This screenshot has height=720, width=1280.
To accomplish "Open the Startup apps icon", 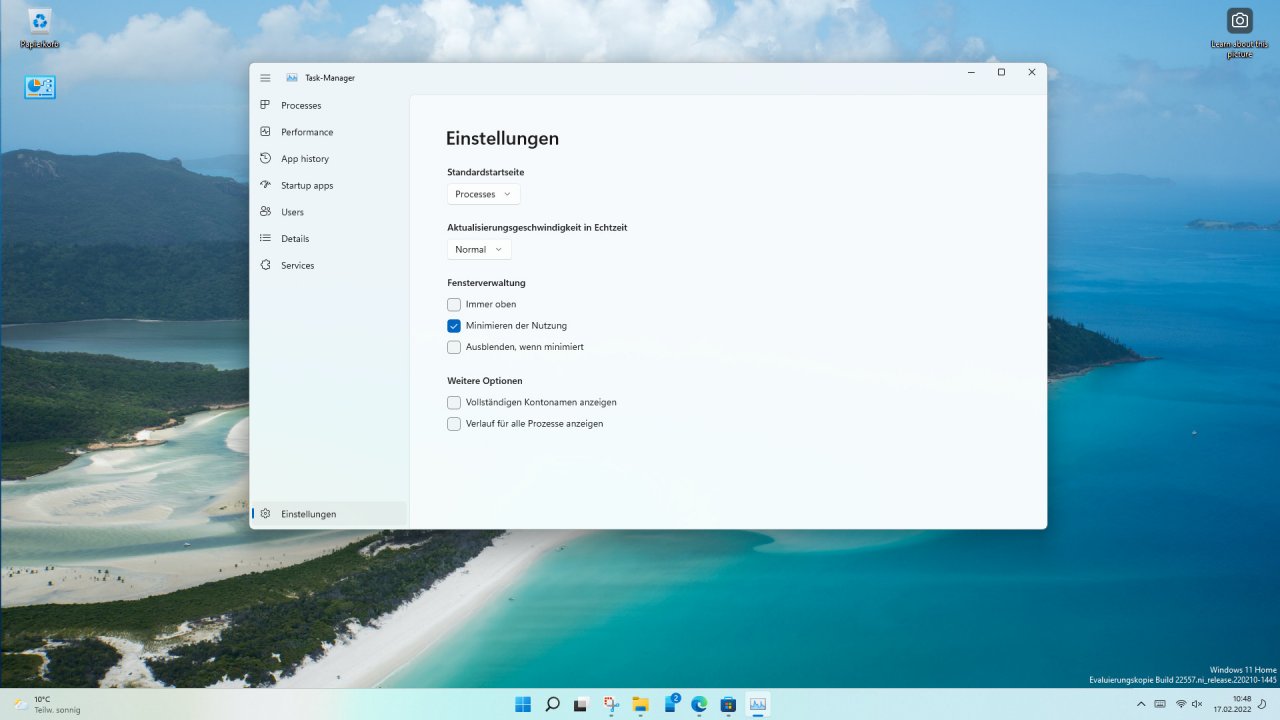I will [265, 185].
